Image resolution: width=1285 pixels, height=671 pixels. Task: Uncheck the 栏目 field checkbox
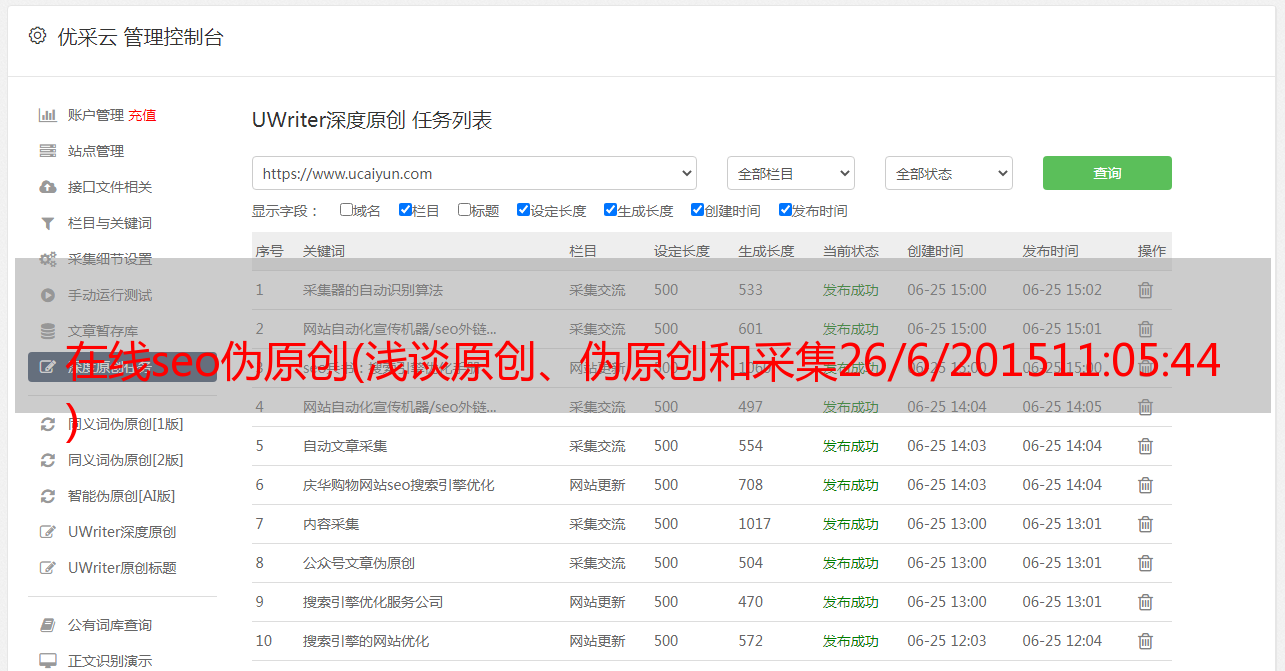pos(405,210)
